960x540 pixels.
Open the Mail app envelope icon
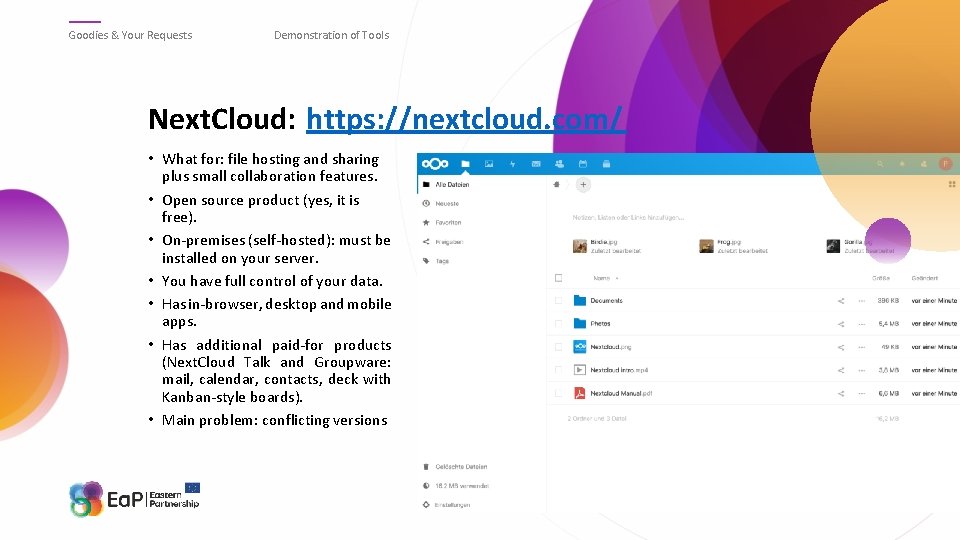point(536,164)
